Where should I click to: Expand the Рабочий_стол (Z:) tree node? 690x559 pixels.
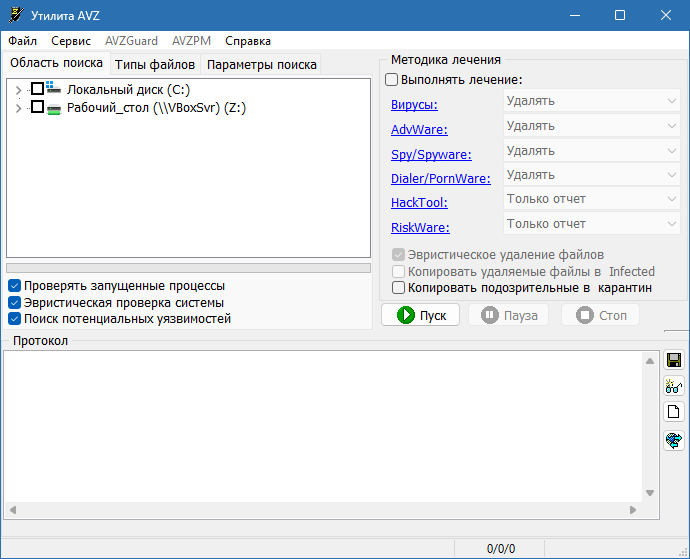tap(18, 108)
